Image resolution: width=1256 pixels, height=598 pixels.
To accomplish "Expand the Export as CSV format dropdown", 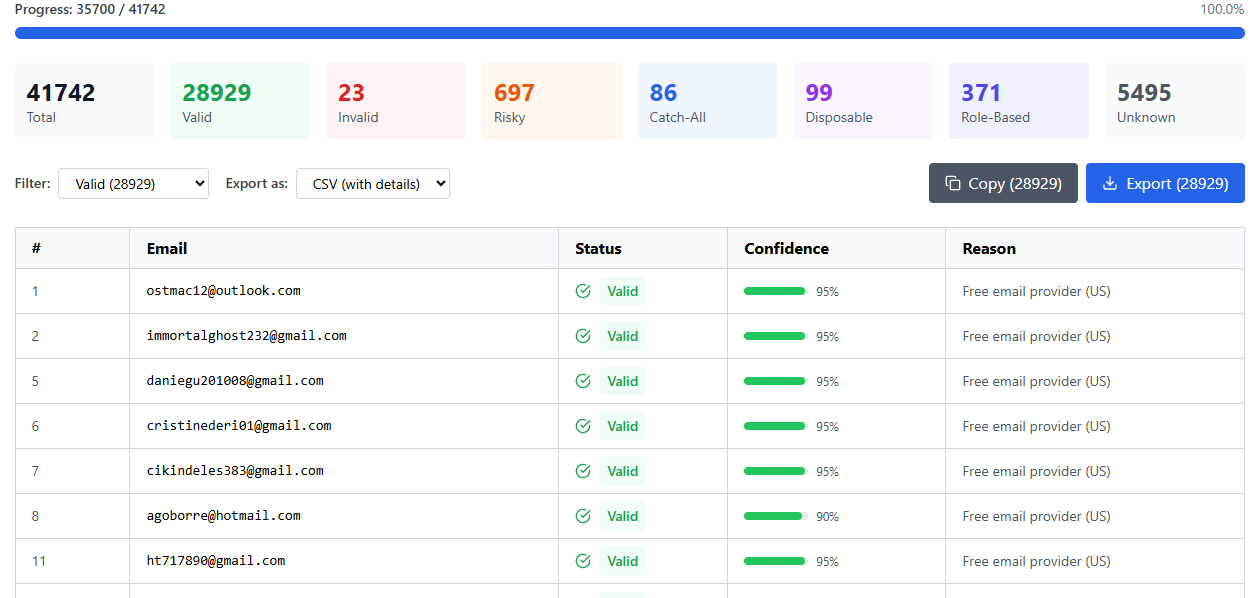I will (372, 184).
